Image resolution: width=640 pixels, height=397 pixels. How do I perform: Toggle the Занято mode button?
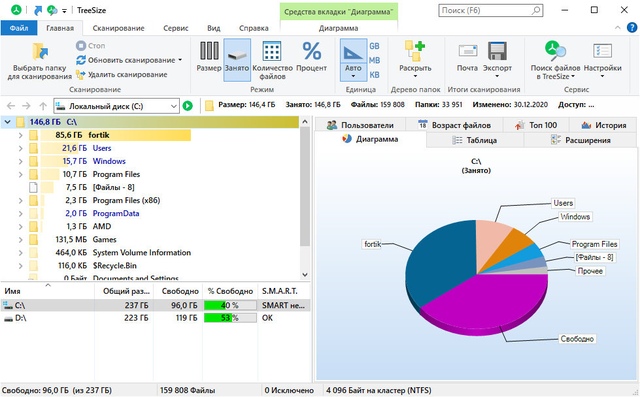click(x=237, y=60)
